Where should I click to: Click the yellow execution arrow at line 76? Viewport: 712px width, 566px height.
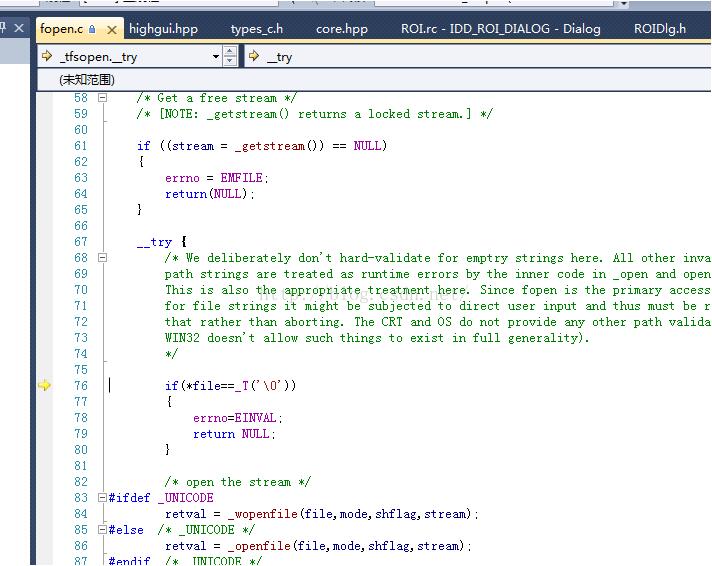(44, 385)
